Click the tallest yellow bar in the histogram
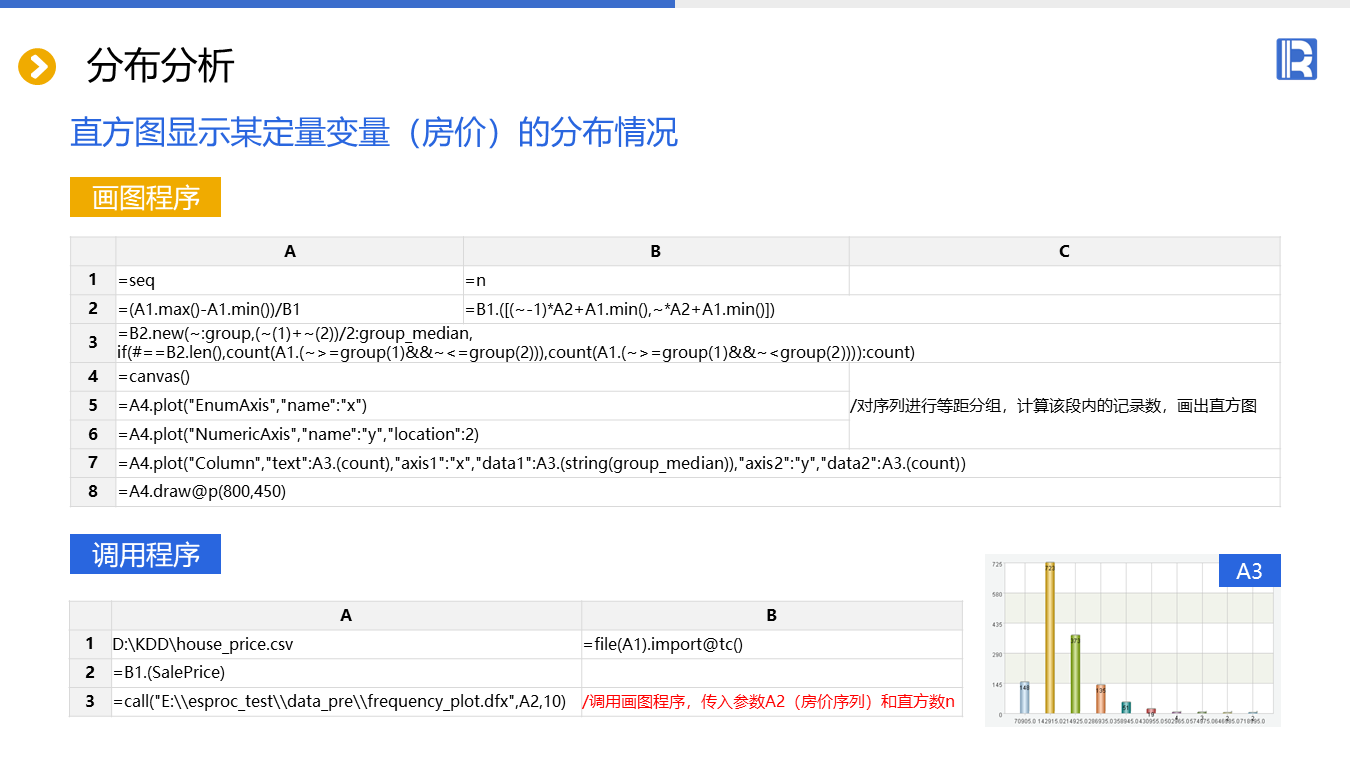 (x=1050, y=638)
